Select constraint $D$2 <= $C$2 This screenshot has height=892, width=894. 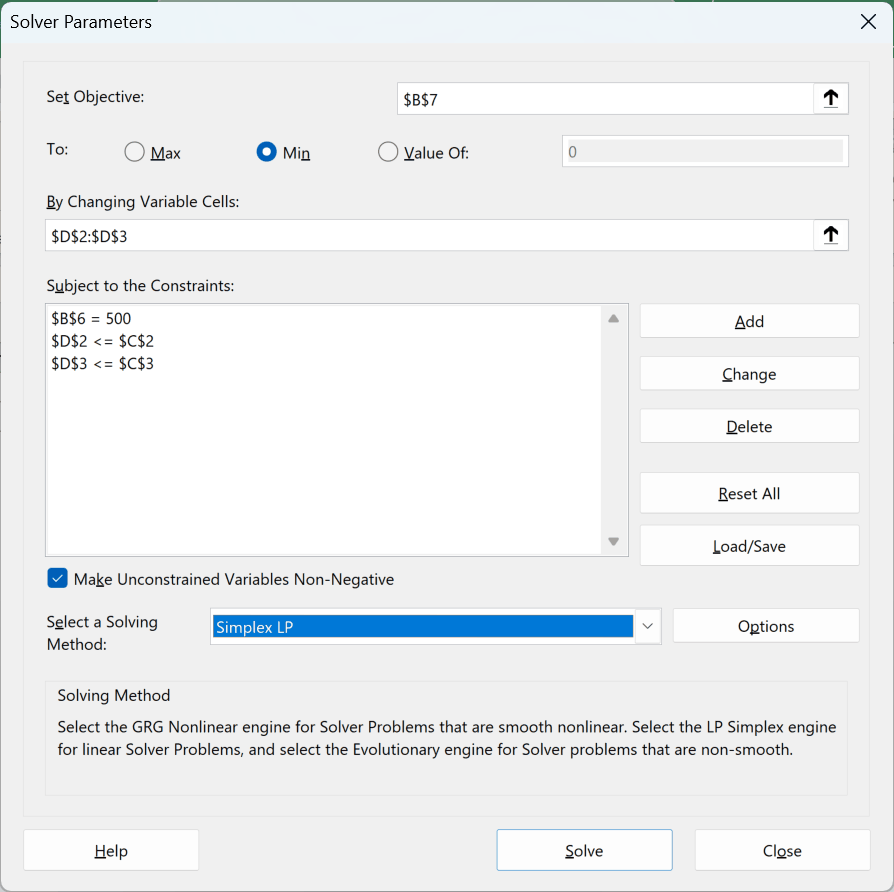[x=103, y=341]
